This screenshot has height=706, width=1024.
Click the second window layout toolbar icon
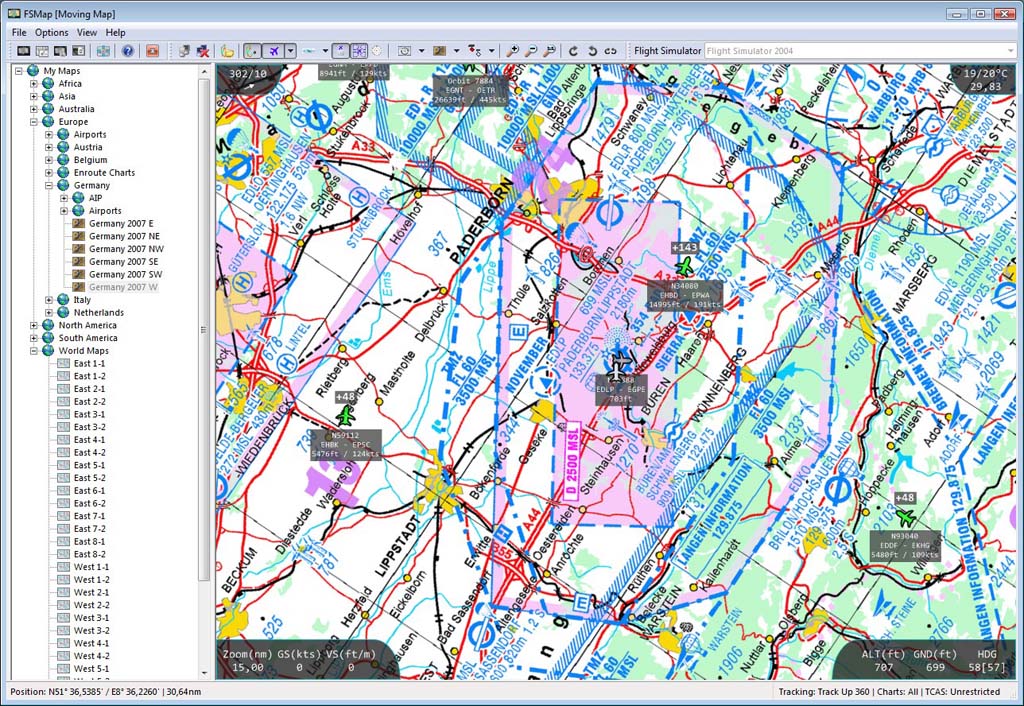(42, 51)
